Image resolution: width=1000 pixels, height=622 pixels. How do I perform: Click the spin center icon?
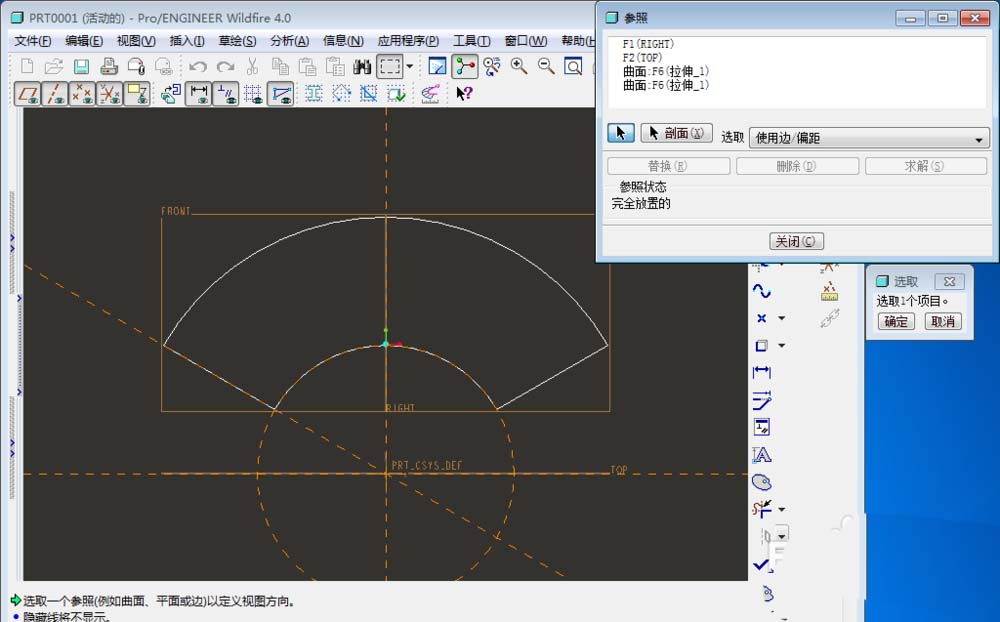[x=465, y=66]
